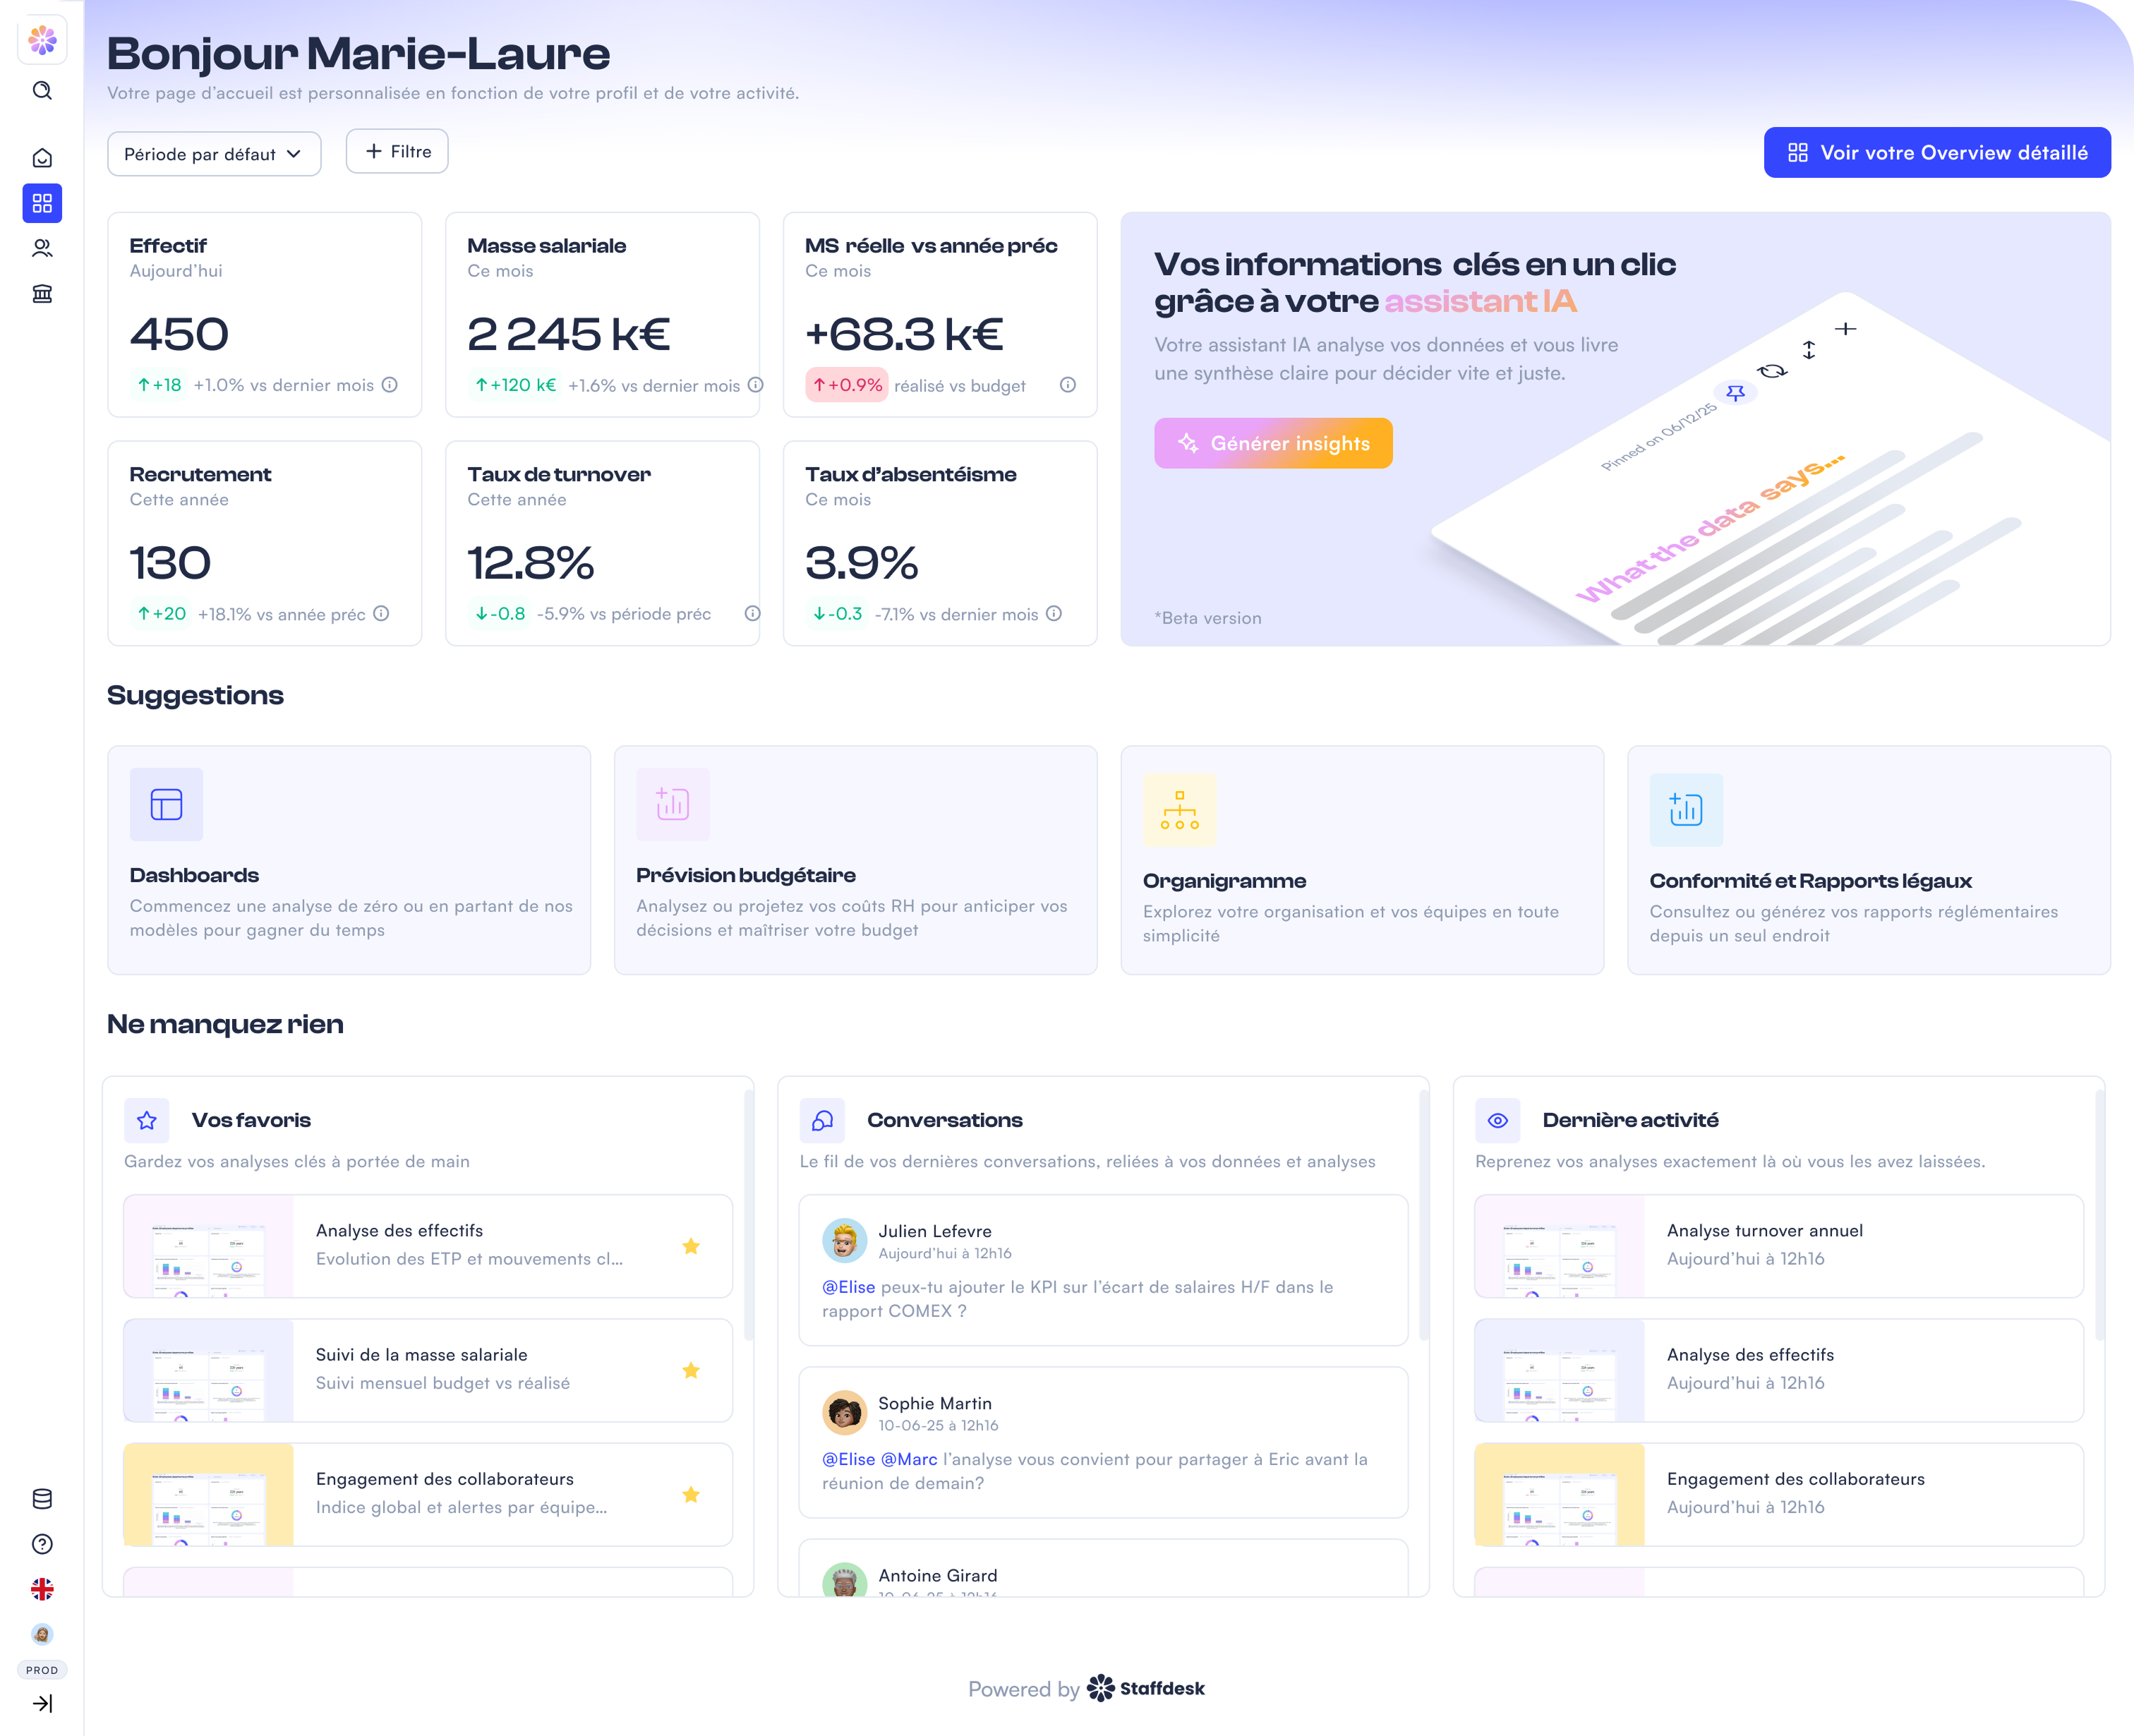Click info icon on Effectif card
This screenshot has height=1736, width=2134.
[x=390, y=385]
